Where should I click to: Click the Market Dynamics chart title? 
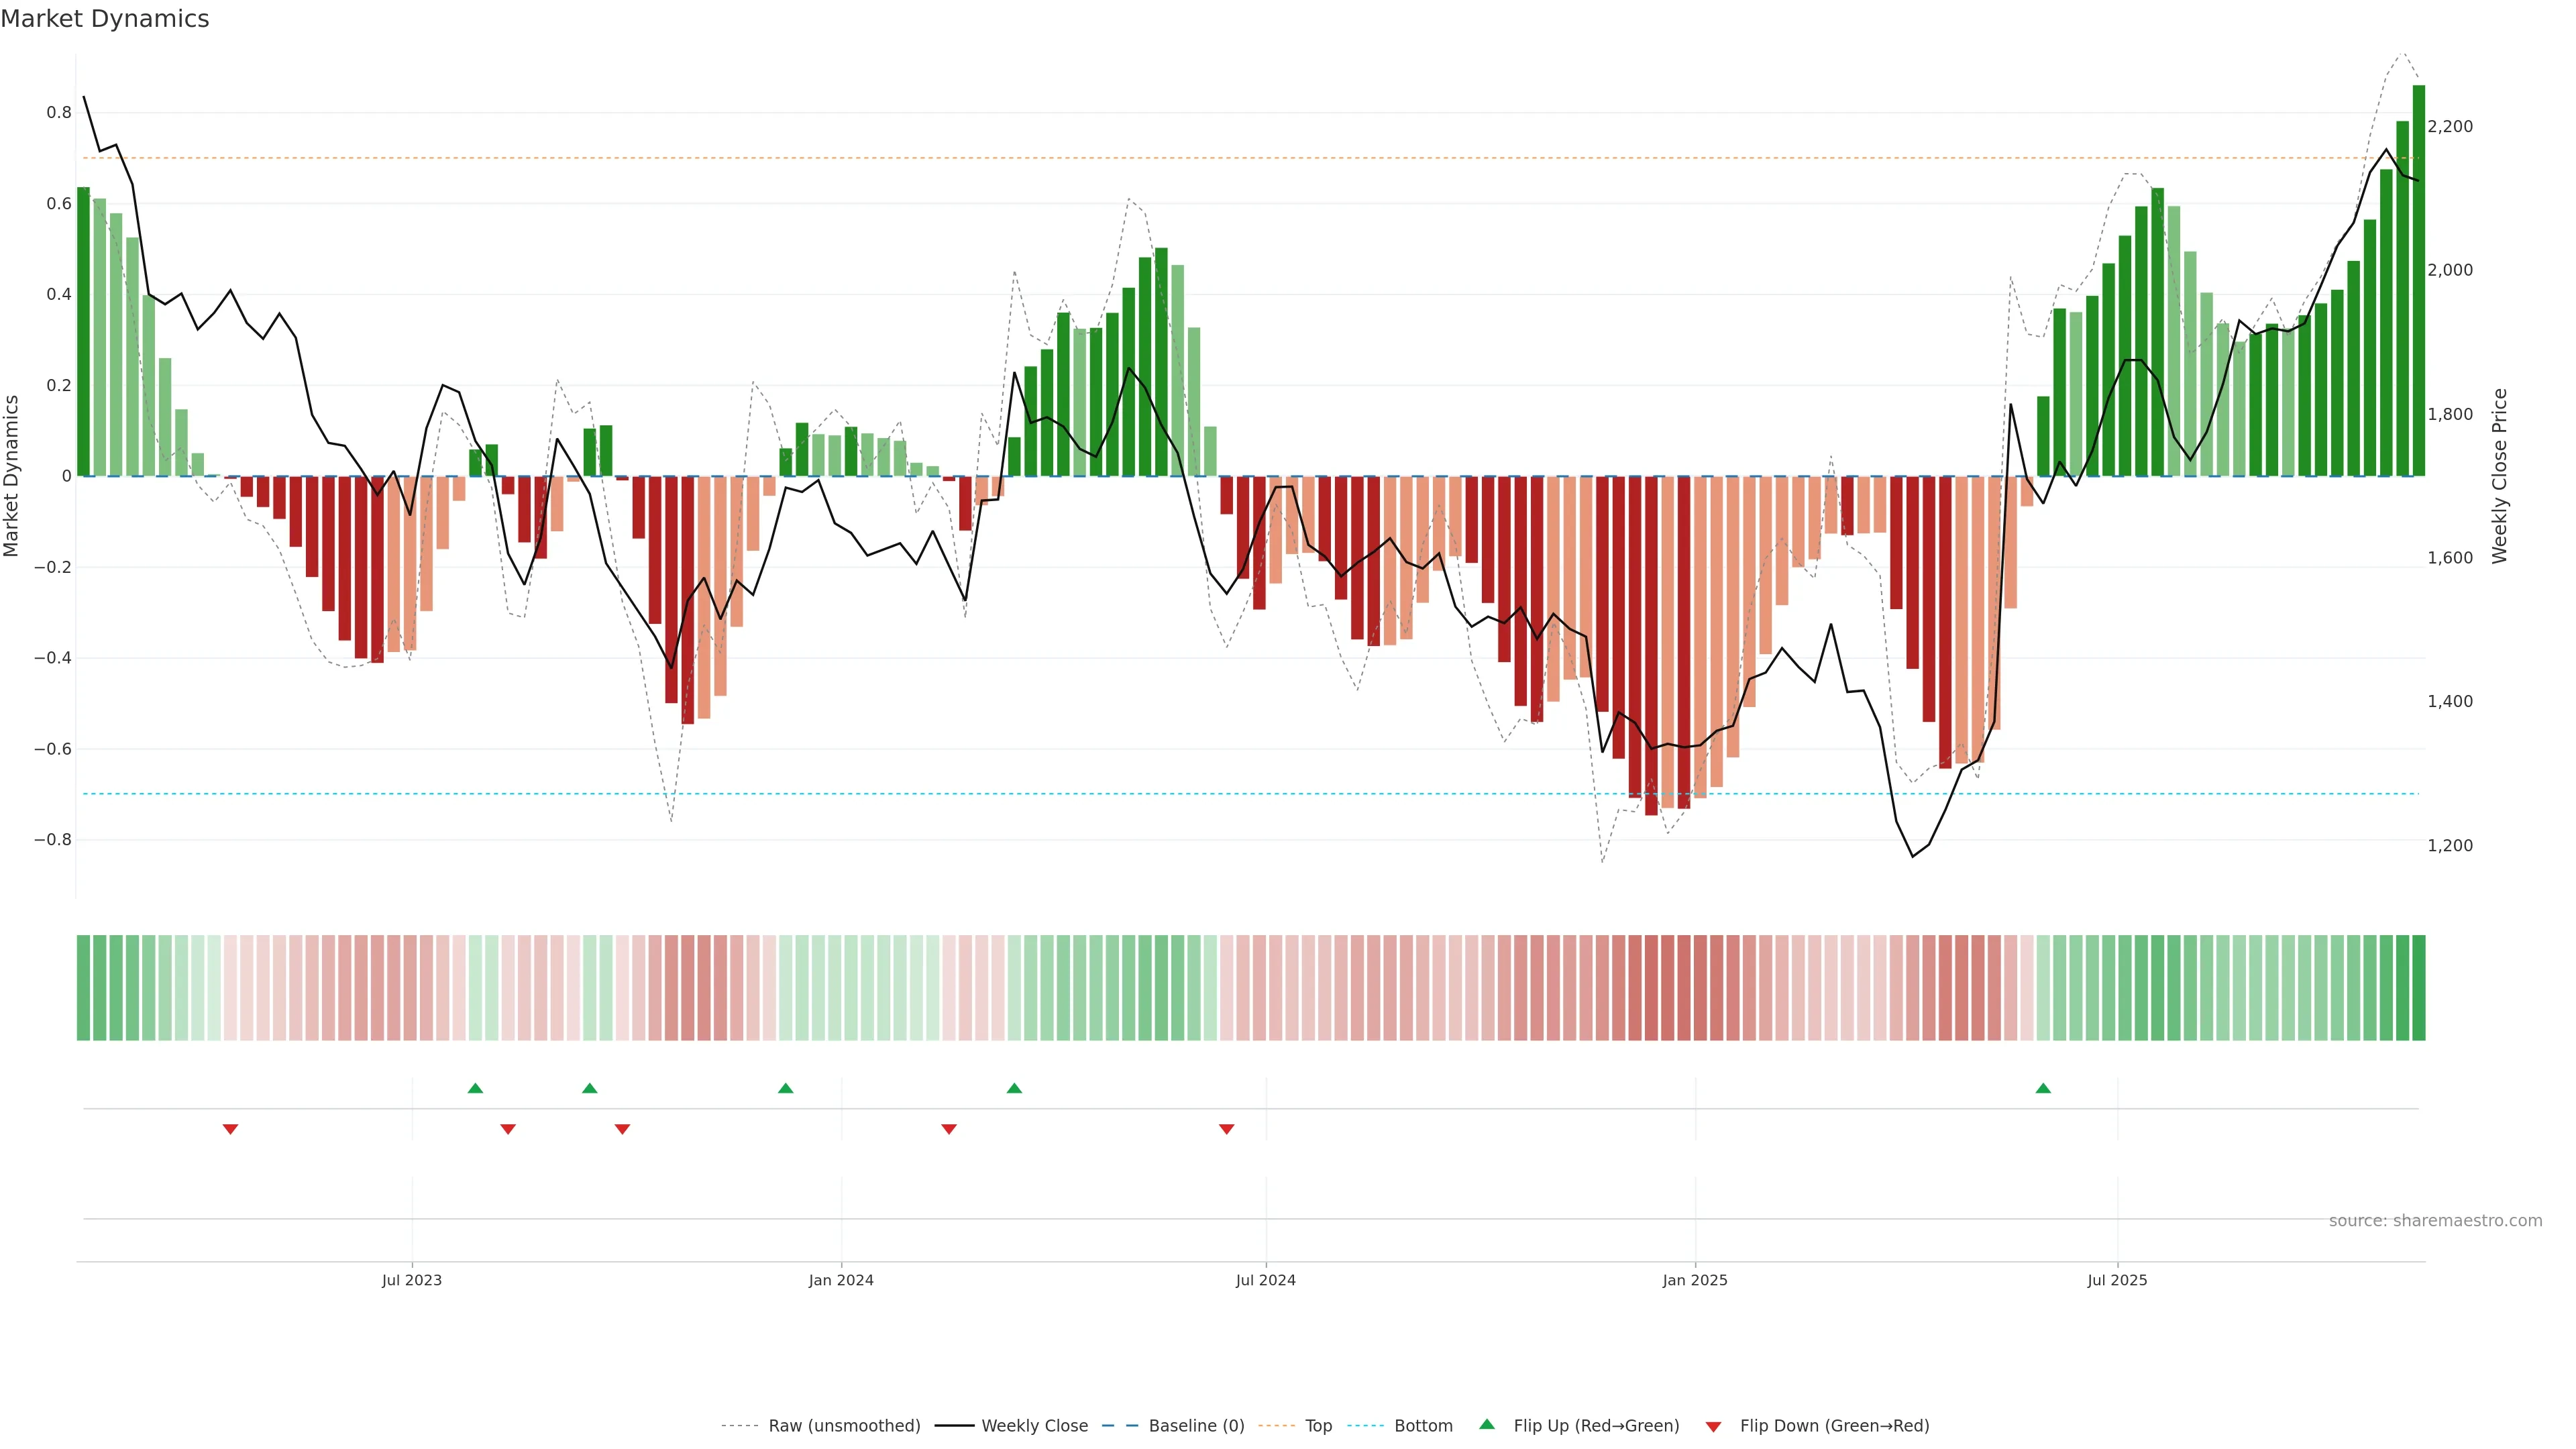pos(105,19)
